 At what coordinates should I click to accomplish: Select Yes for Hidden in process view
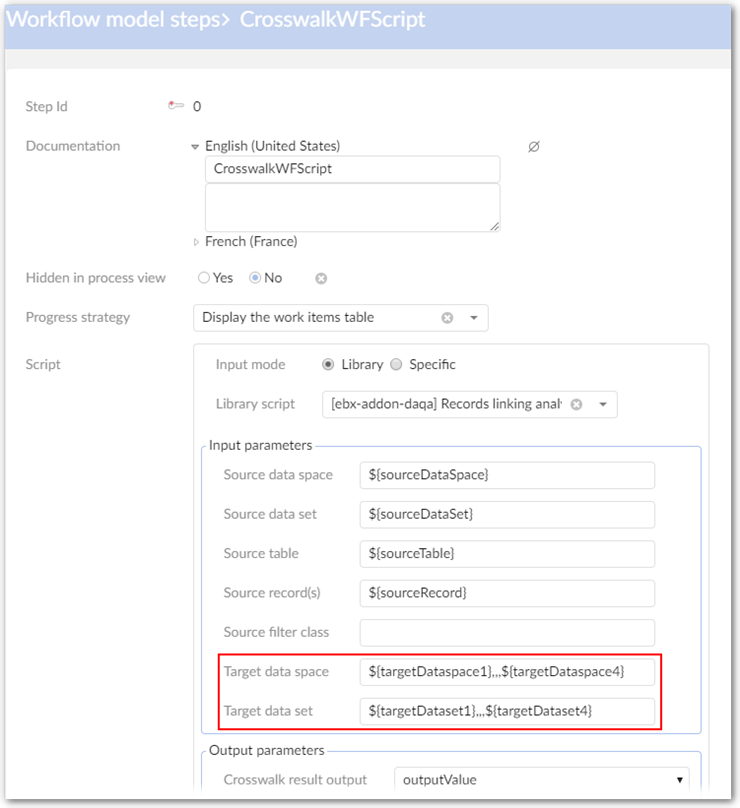point(204,278)
